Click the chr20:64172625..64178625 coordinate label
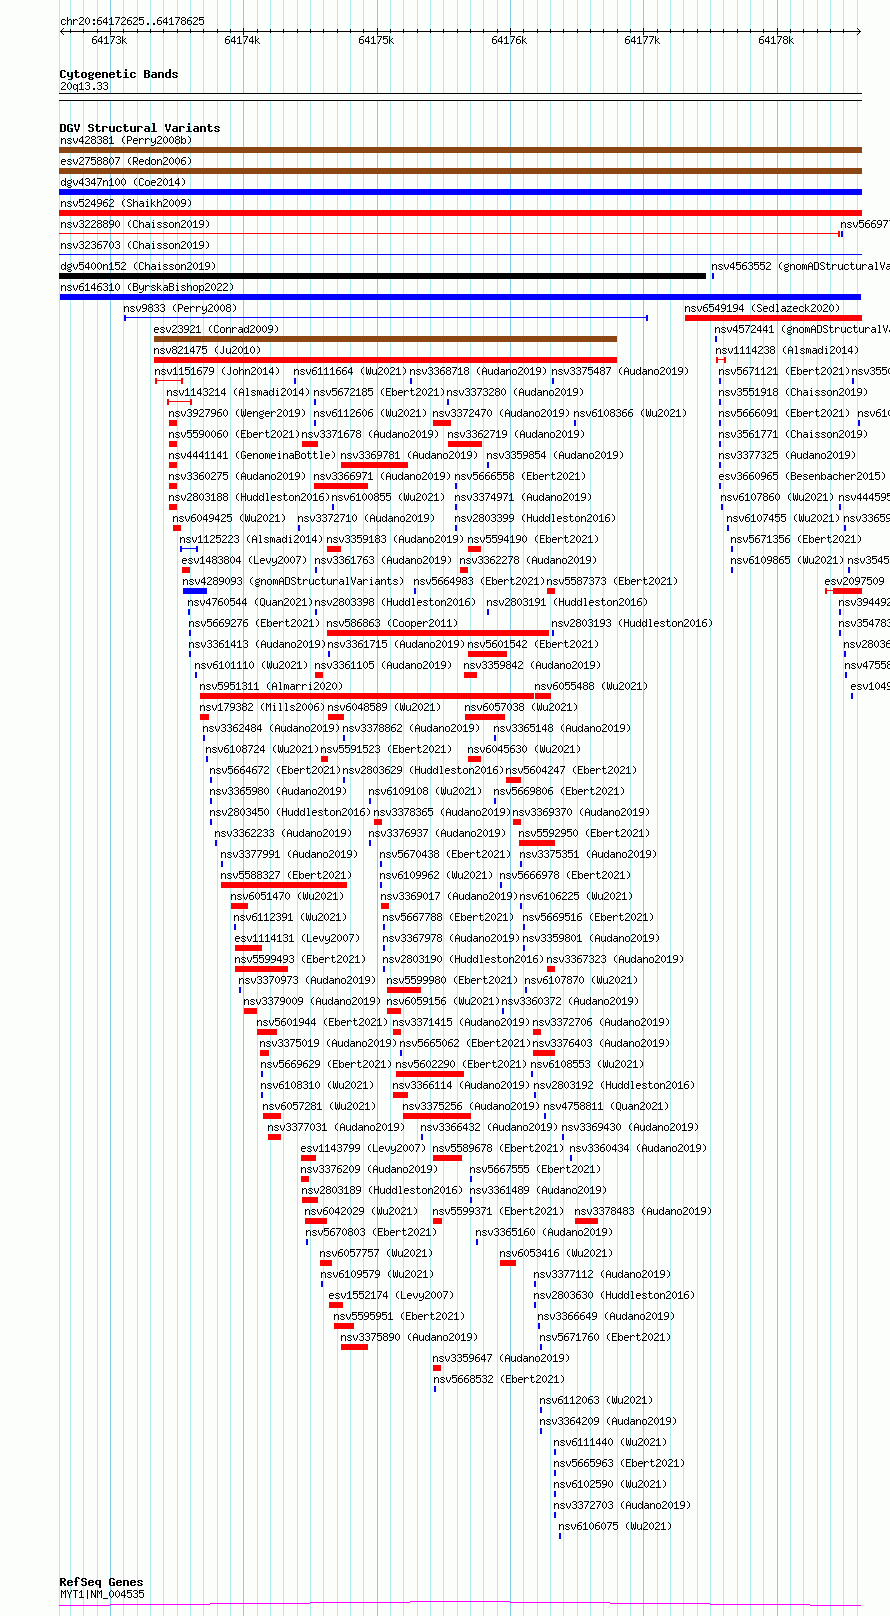The height and width of the screenshot is (1616, 890). [132, 21]
